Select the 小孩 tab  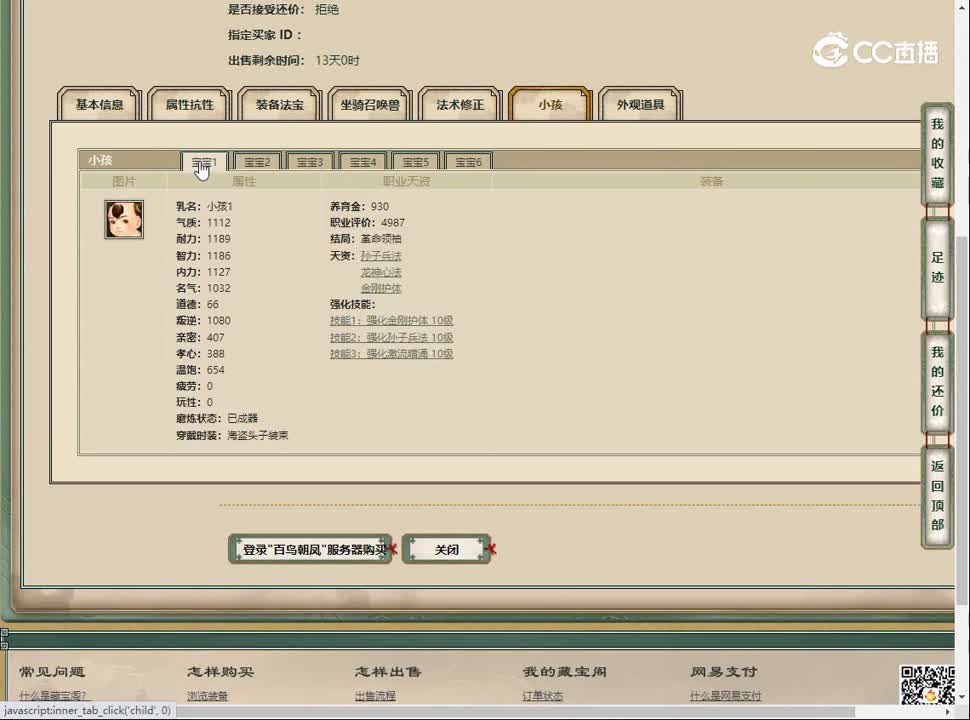(550, 105)
